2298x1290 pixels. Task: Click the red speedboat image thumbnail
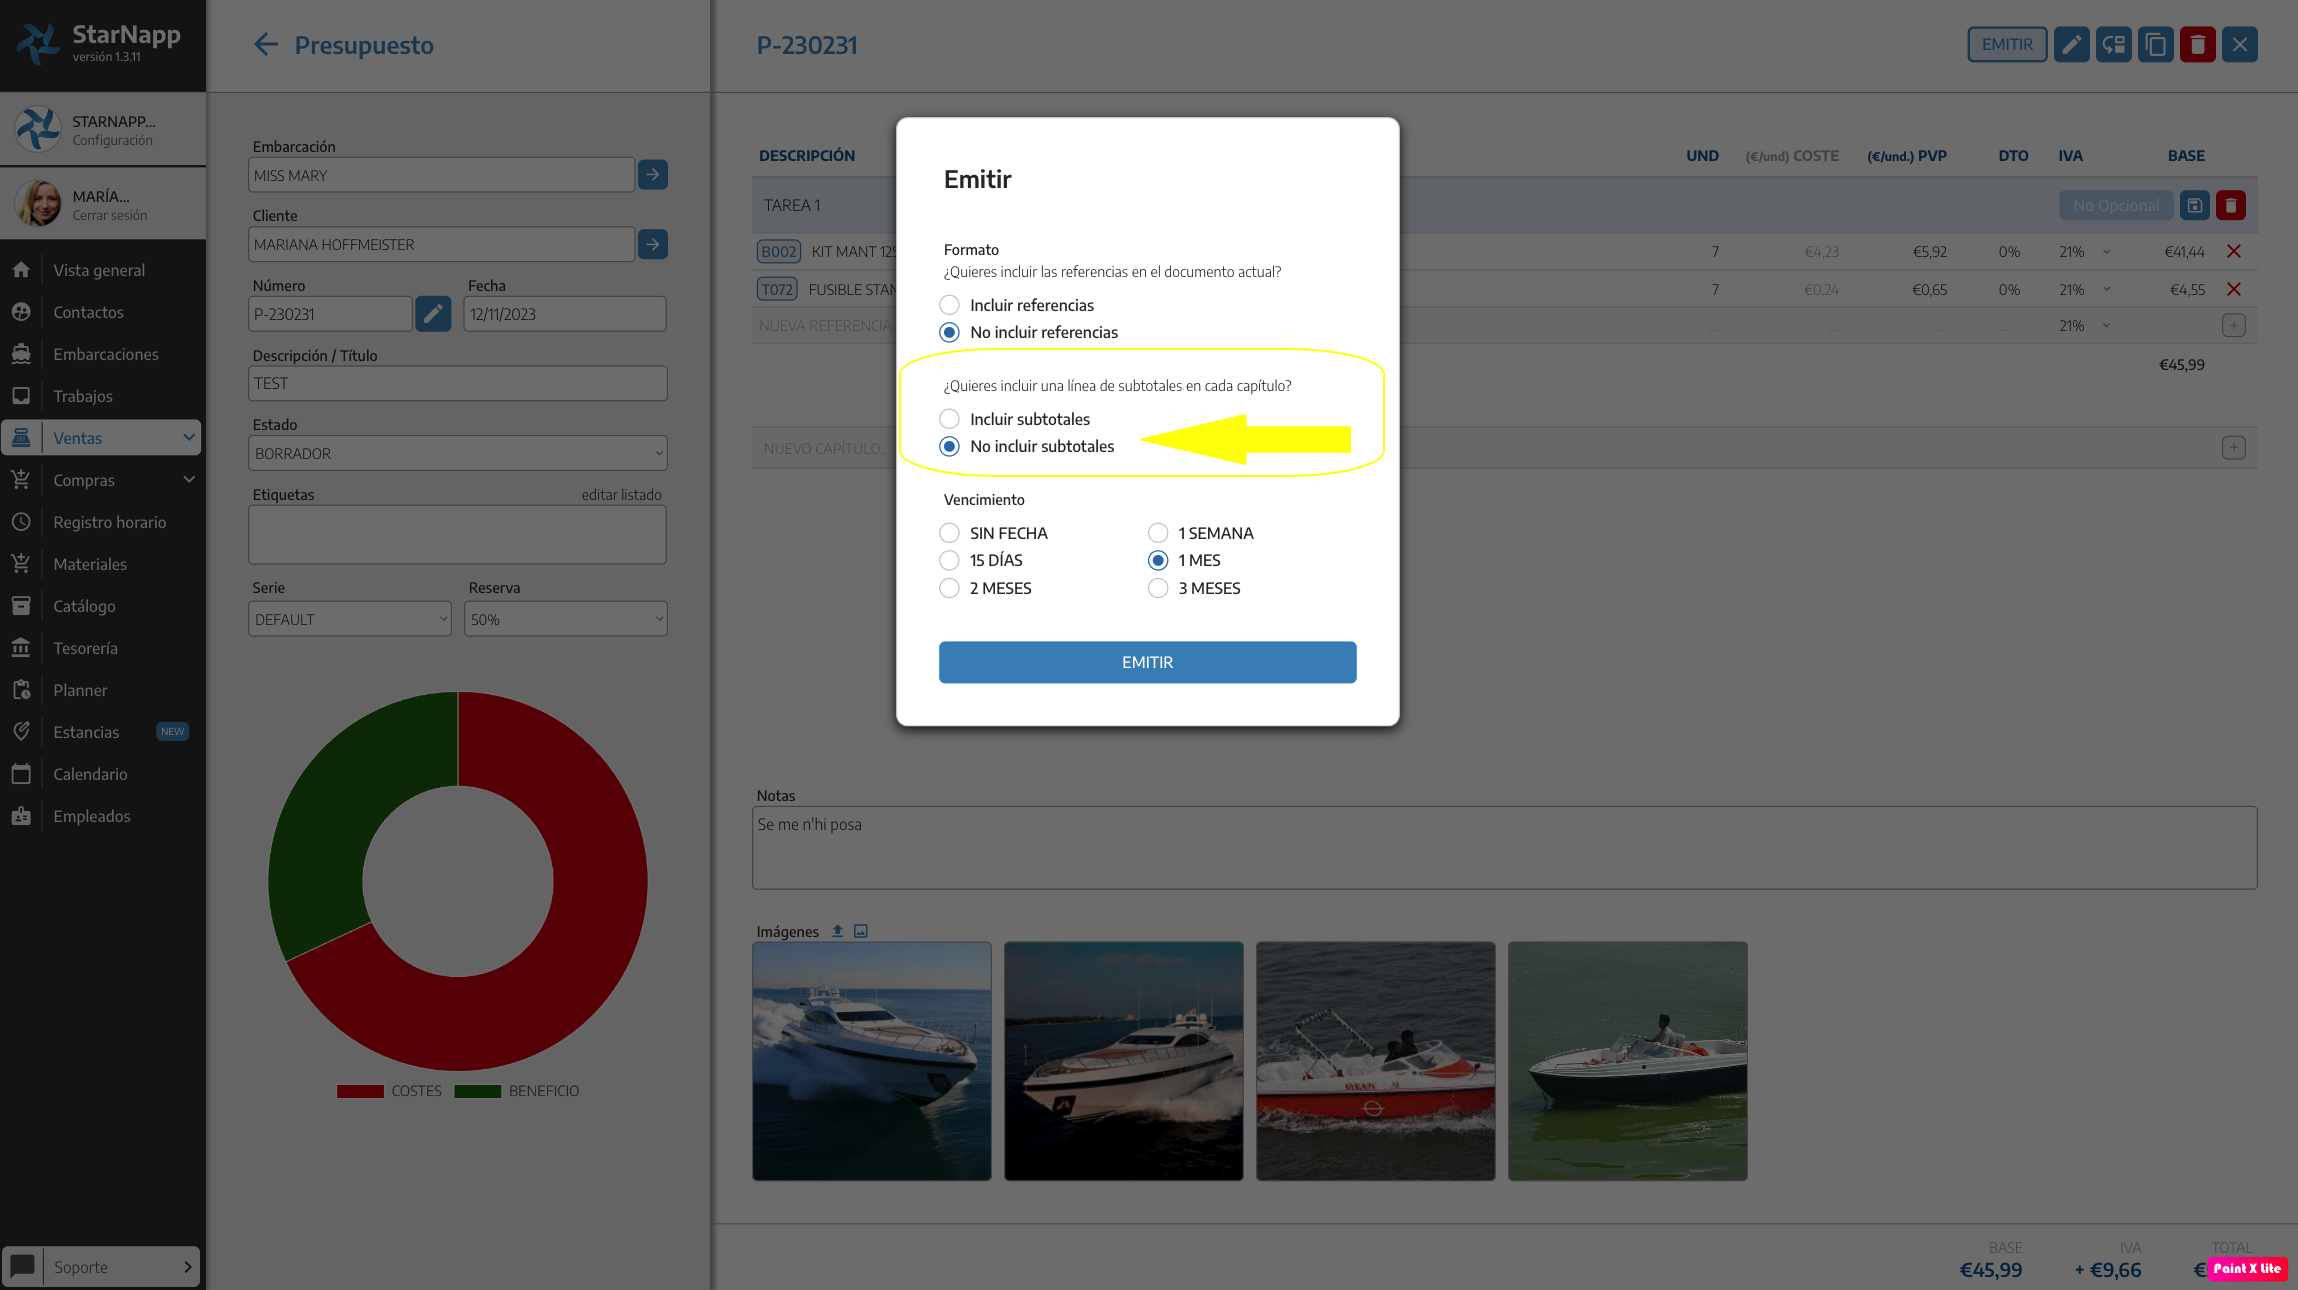(1375, 1061)
